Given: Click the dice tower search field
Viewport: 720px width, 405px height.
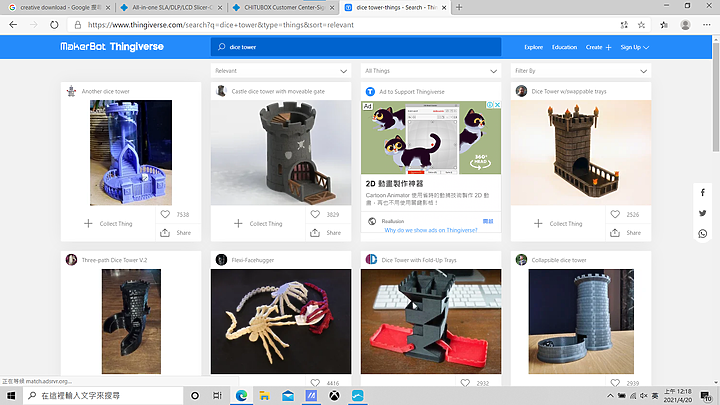Looking at the screenshot, I should [x=356, y=47].
